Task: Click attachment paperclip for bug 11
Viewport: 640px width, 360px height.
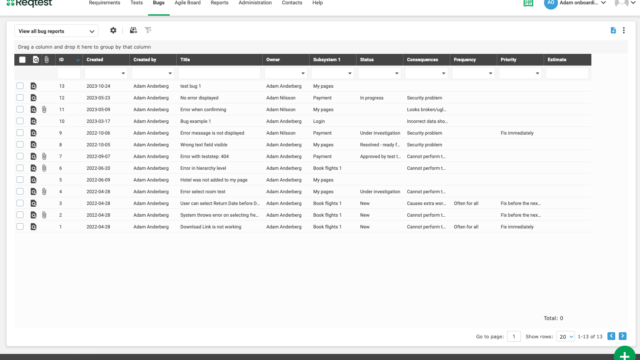Action: 44,109
